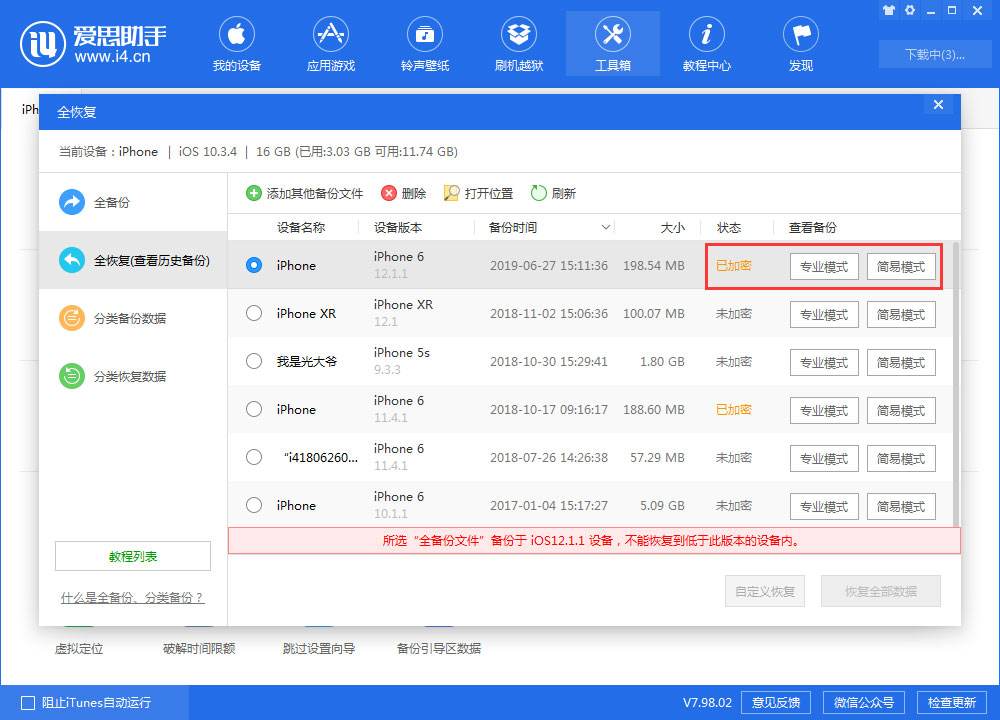Open the skin (shirt) icon in title bar
Screen dimensions: 1000x720
pyautogui.click(x=888, y=10)
